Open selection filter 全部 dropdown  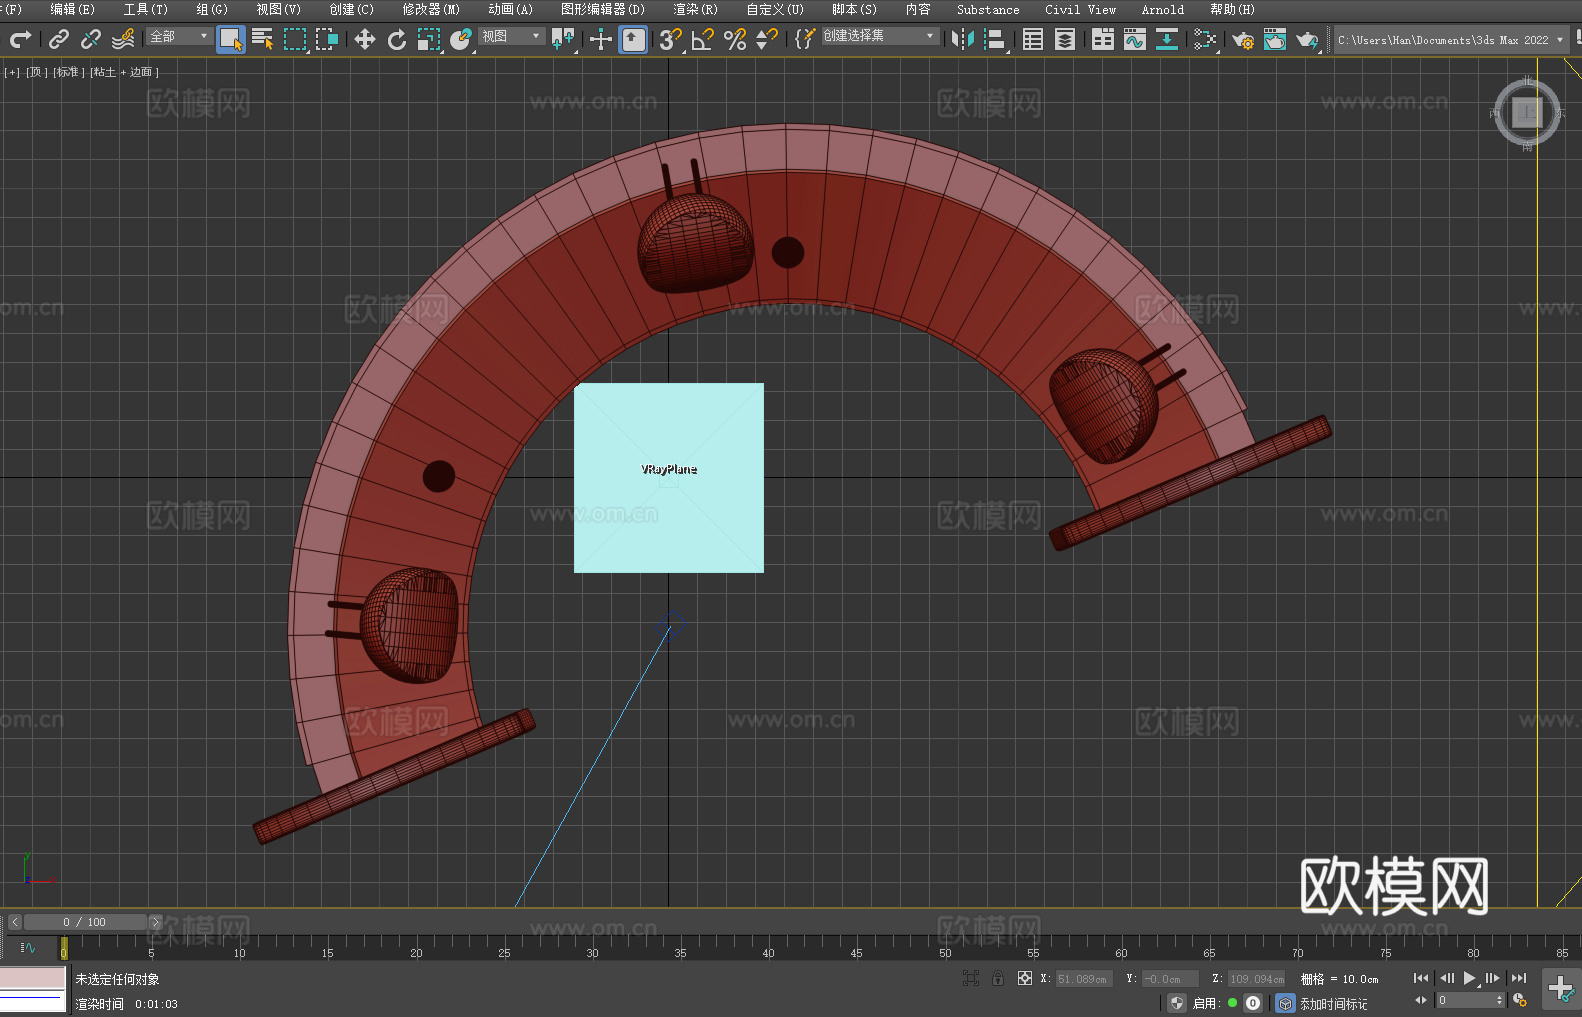[x=179, y=36]
